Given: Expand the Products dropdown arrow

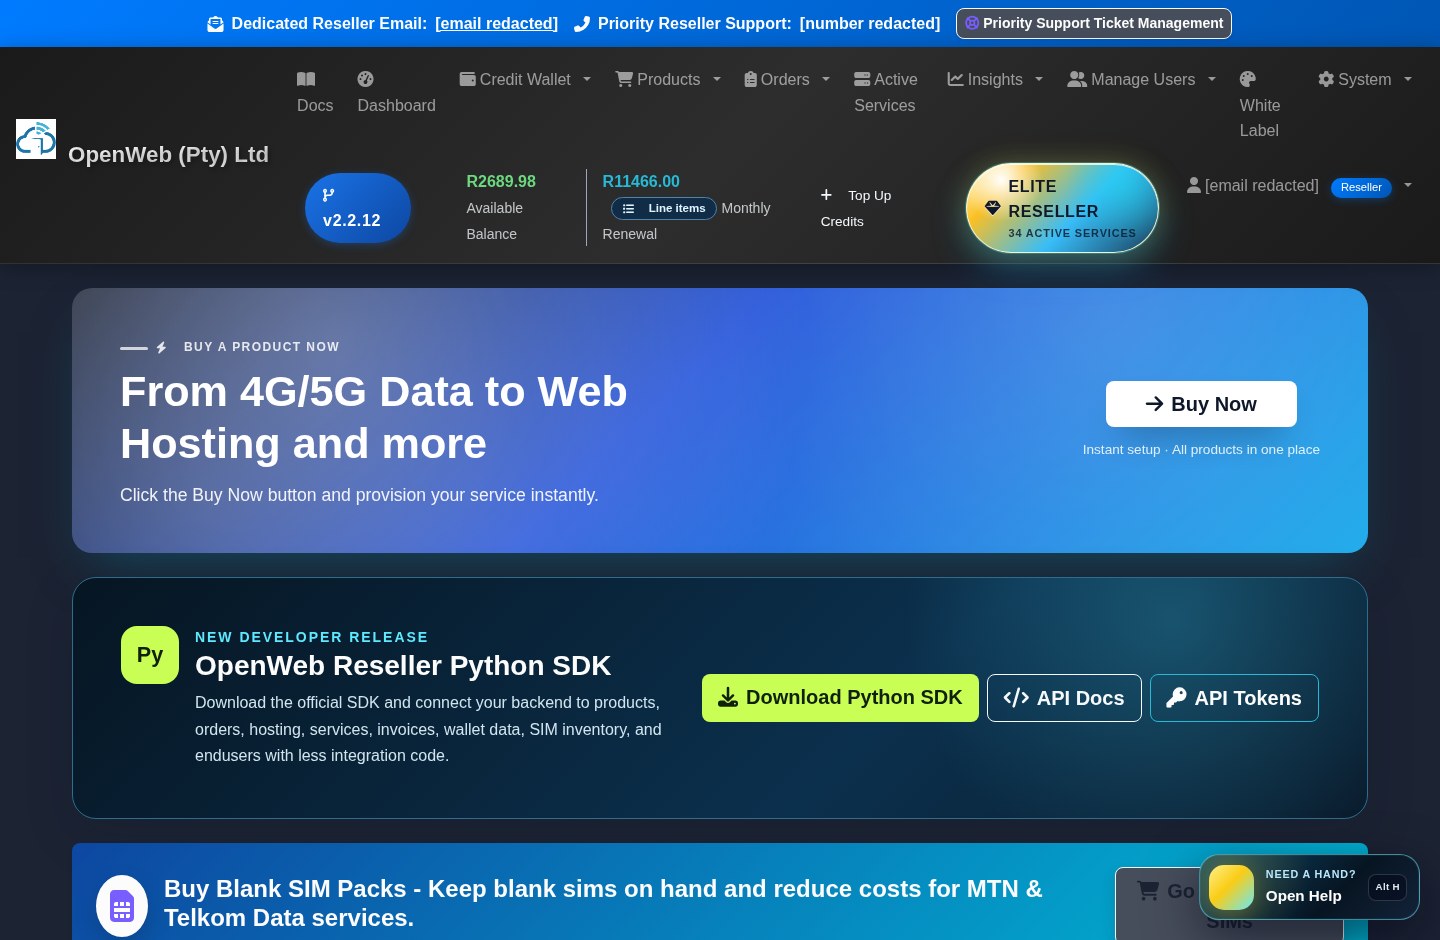Looking at the screenshot, I should pos(717,79).
